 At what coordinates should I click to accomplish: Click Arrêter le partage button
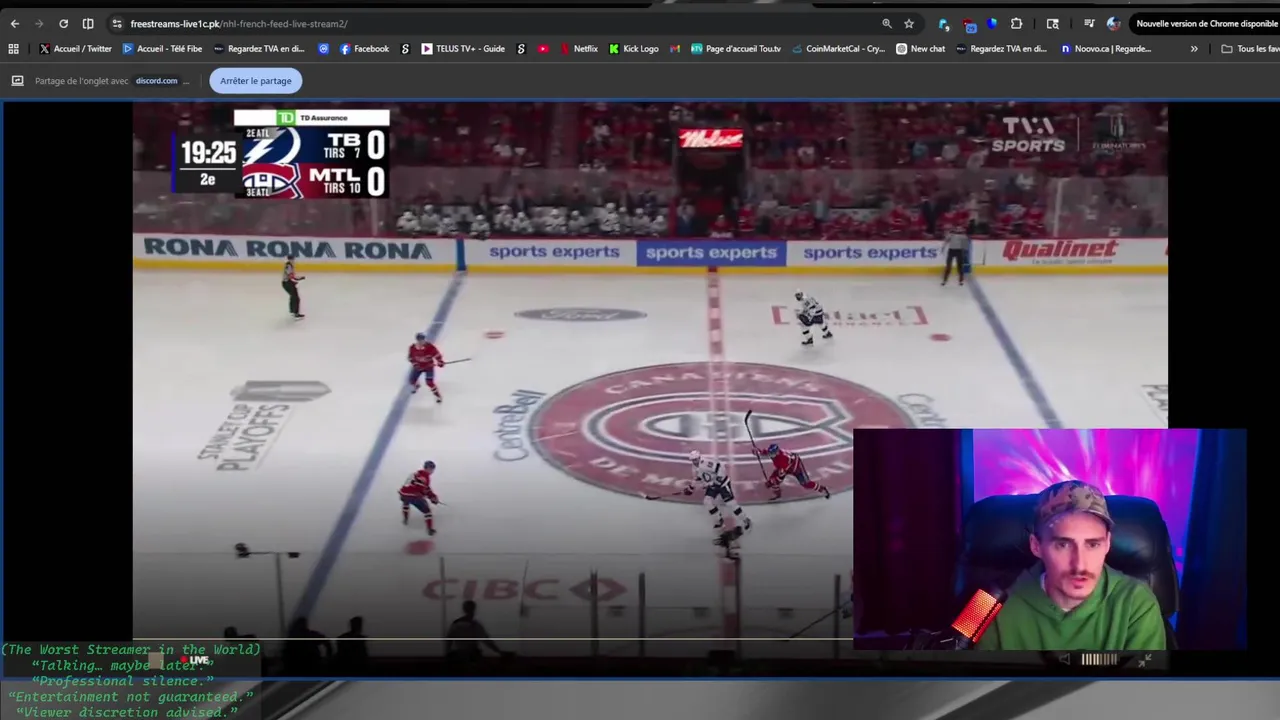(x=256, y=81)
